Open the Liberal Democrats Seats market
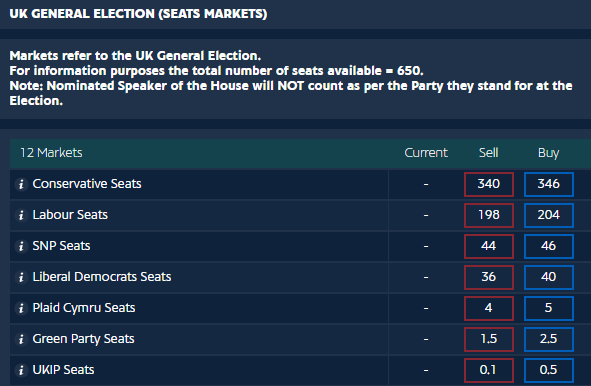Image resolution: width=591 pixels, height=386 pixels. click(102, 277)
